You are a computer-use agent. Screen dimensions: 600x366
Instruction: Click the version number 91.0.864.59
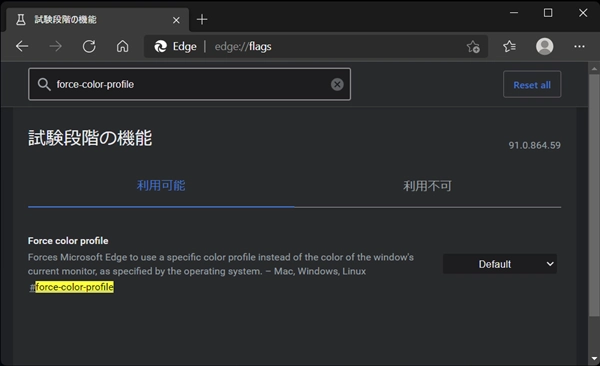coord(534,145)
